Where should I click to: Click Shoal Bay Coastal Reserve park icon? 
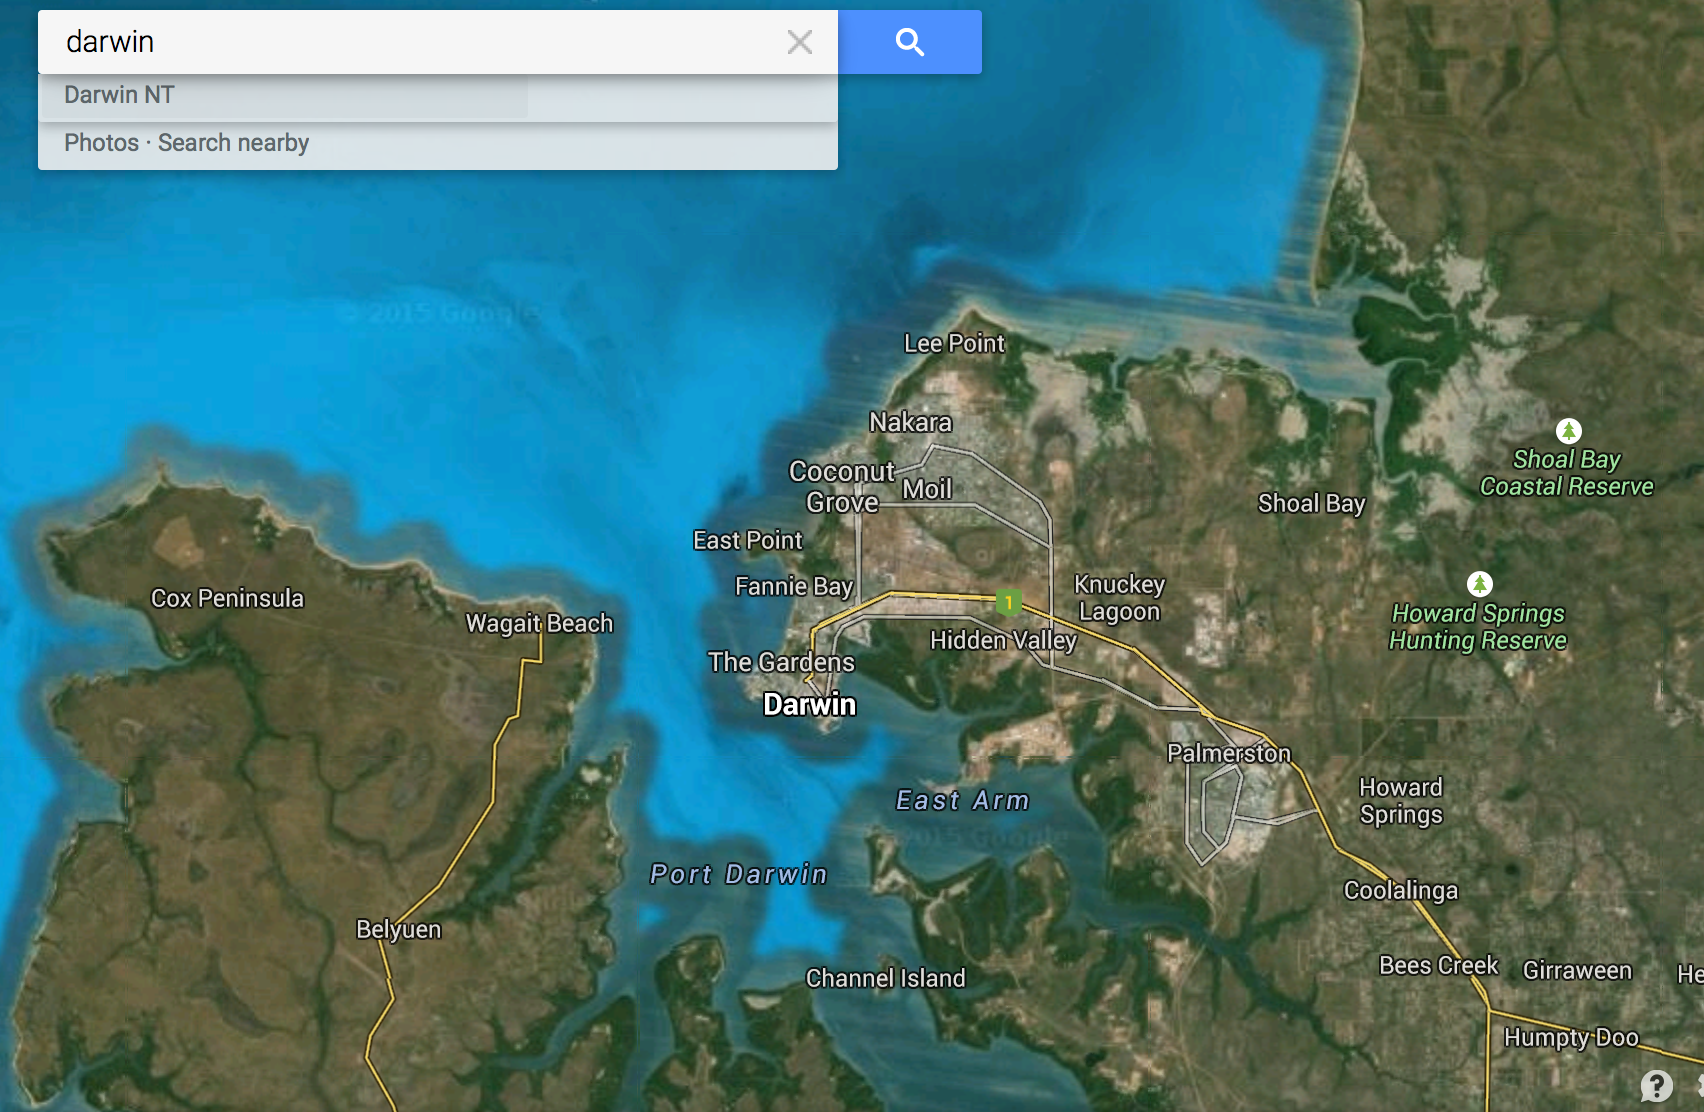(x=1568, y=431)
